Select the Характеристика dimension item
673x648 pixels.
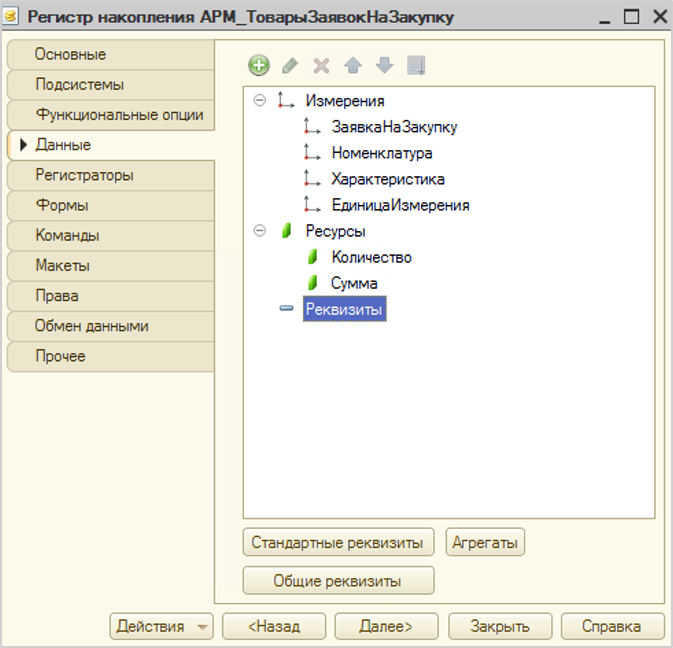click(x=388, y=179)
